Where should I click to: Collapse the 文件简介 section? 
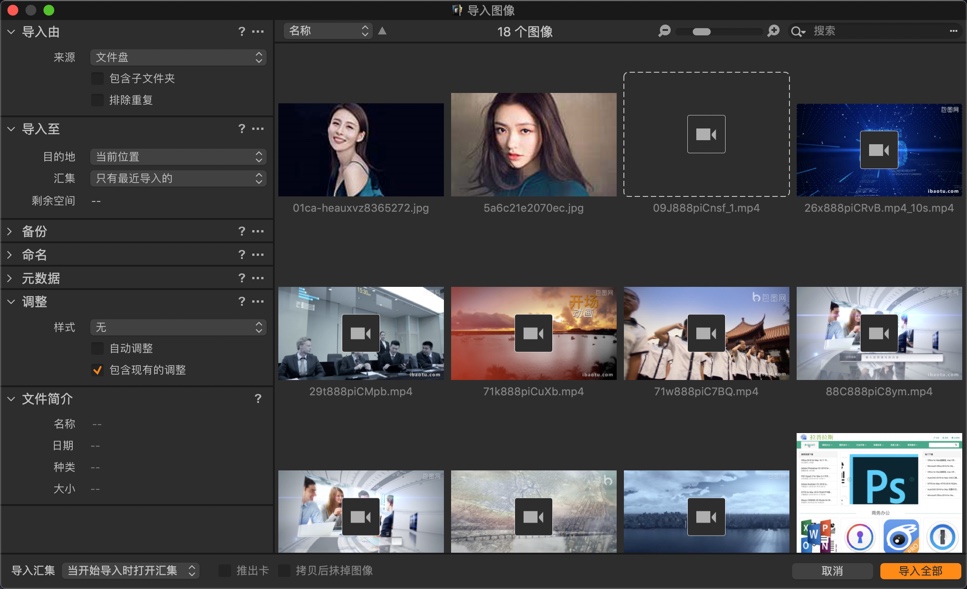click(10, 398)
